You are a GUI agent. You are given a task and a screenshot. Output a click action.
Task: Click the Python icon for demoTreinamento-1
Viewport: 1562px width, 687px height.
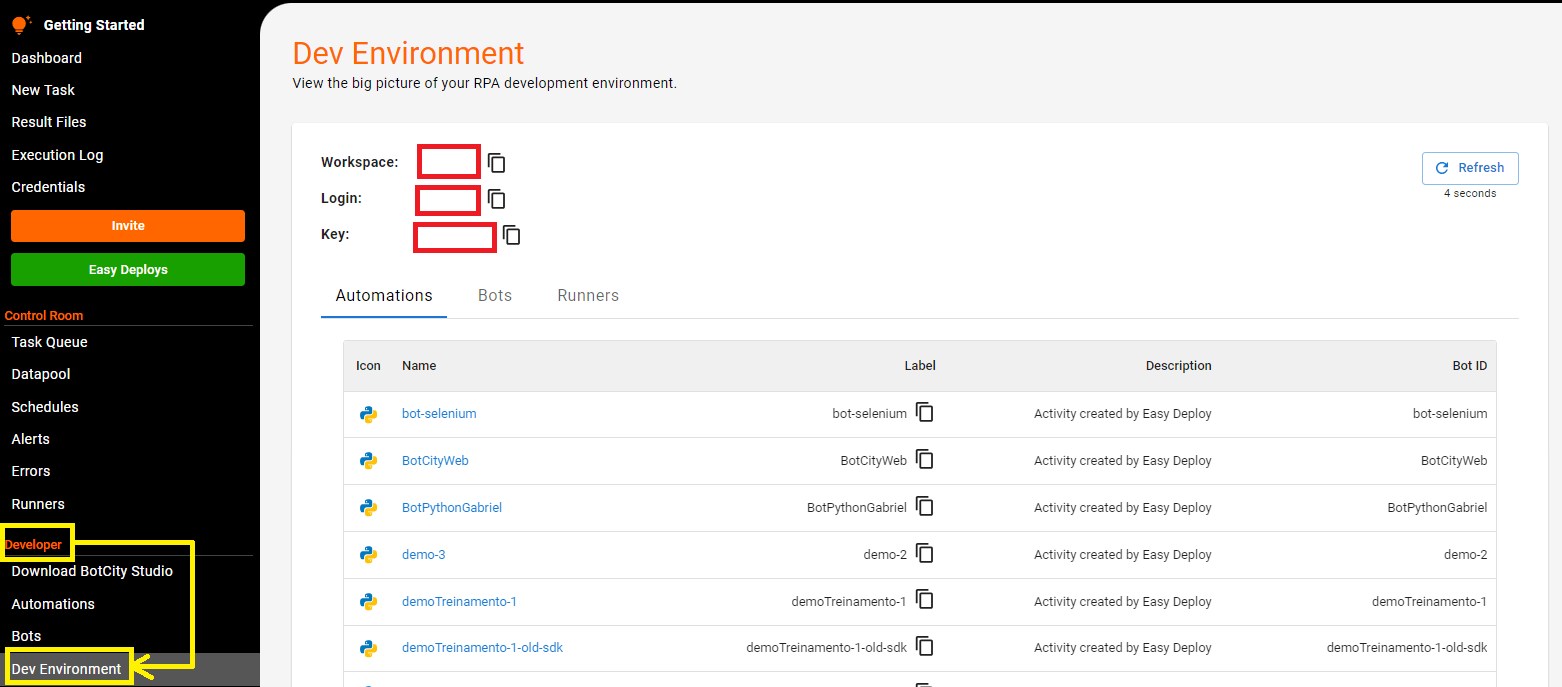click(368, 601)
